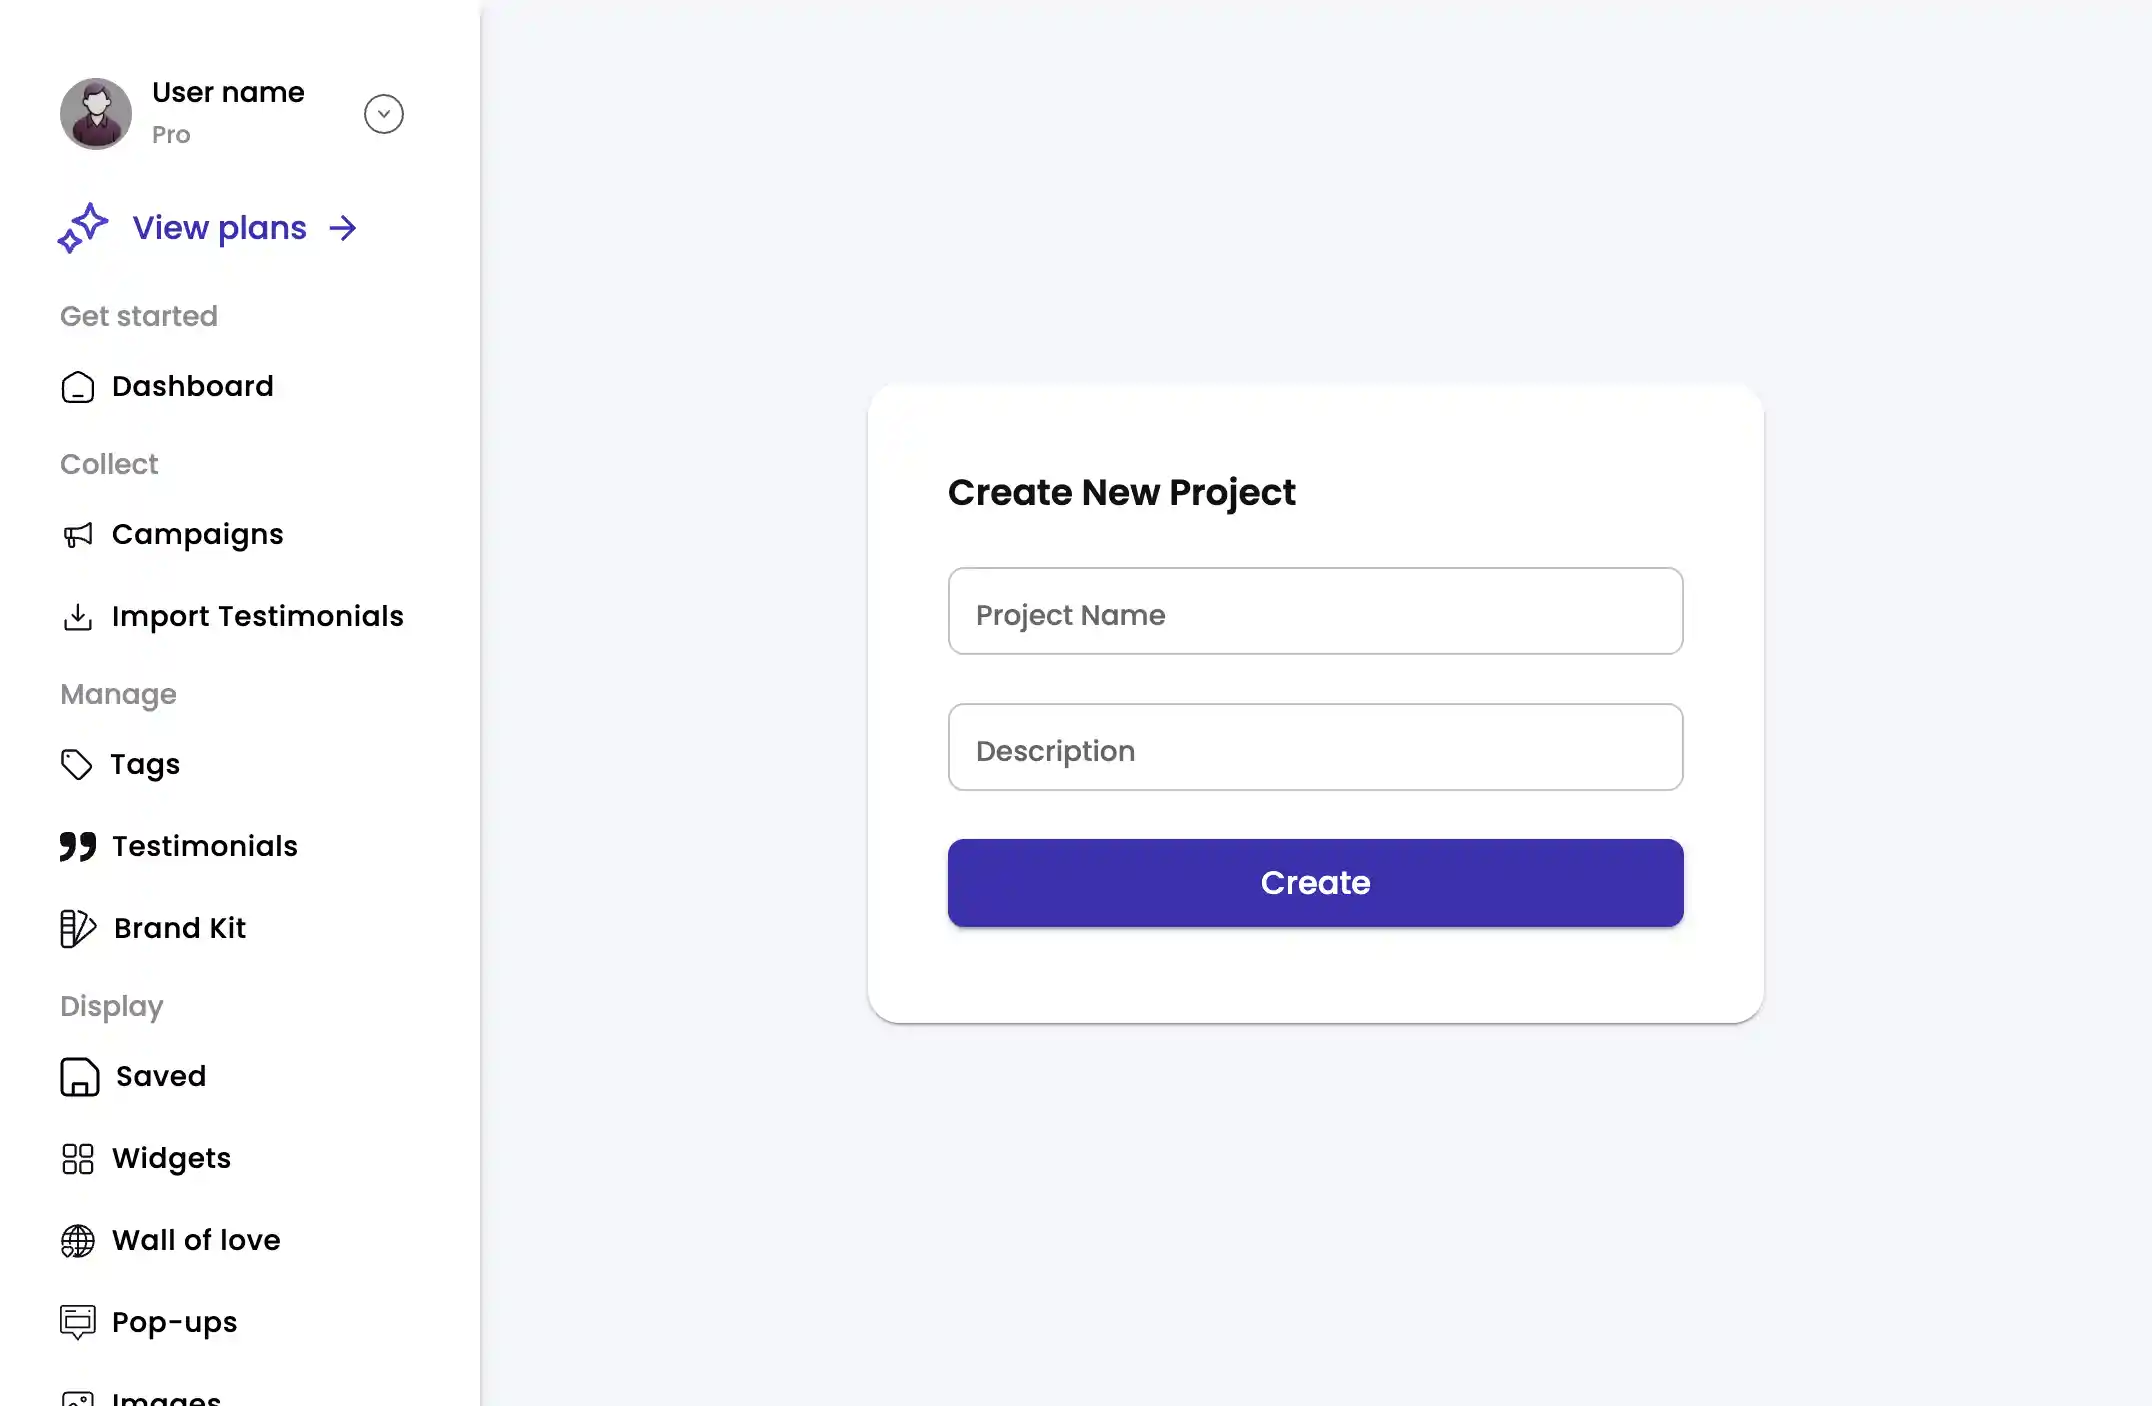Click the Widgets grid icon
This screenshot has height=1406, width=2152.
pos(78,1158)
